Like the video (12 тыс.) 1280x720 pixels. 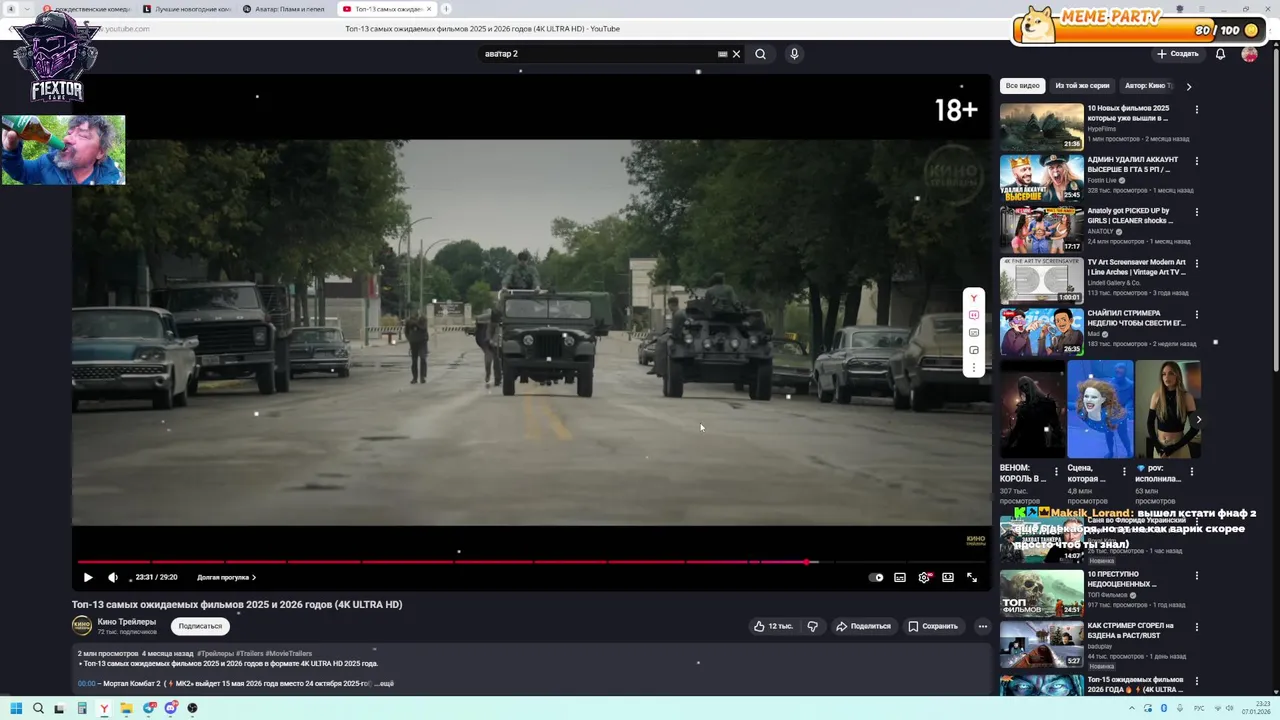(x=773, y=626)
